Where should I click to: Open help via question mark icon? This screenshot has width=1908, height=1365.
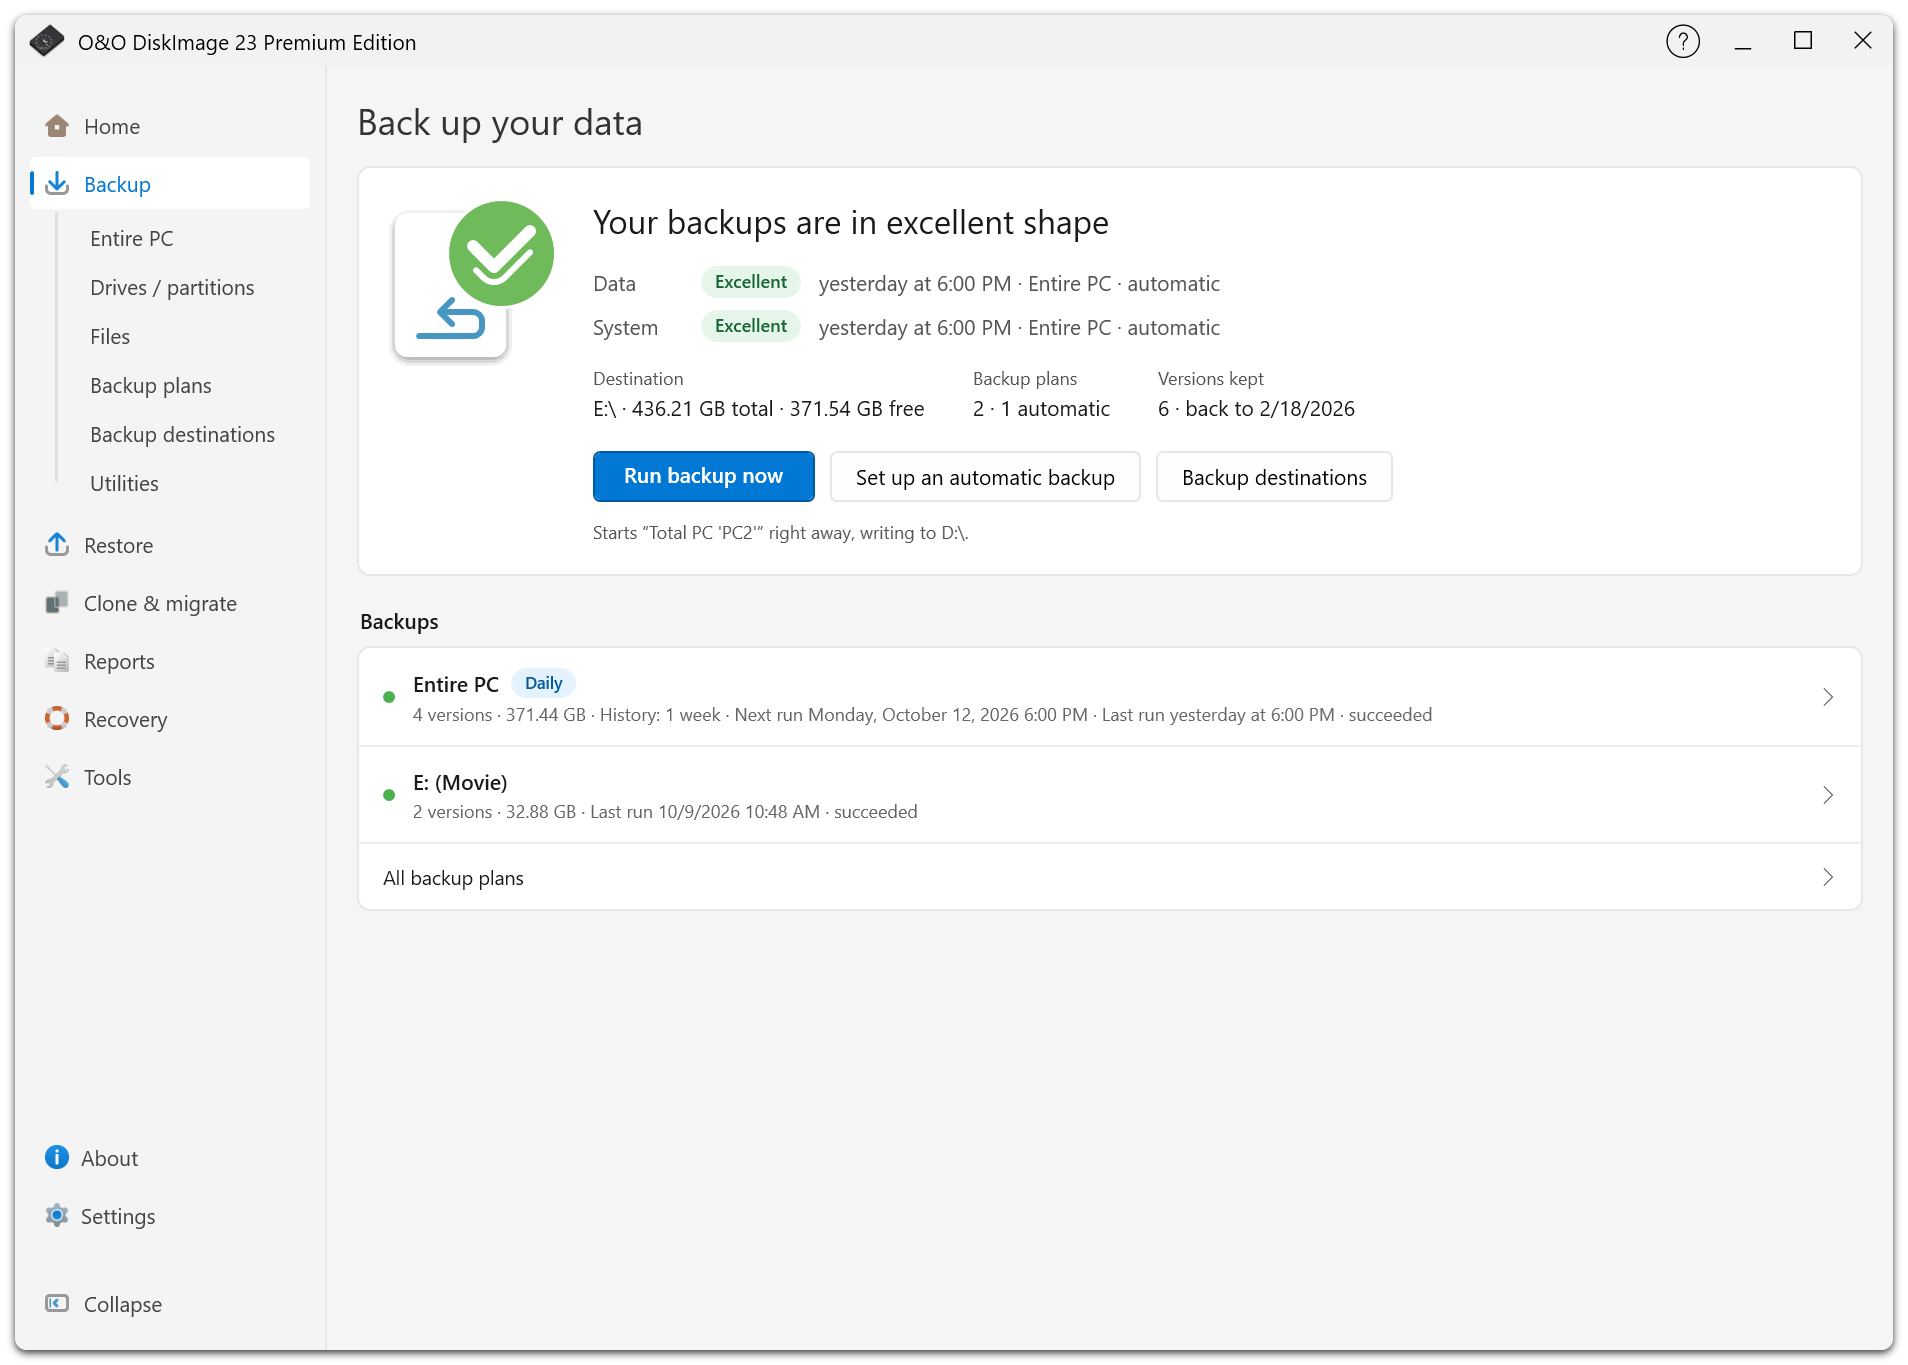pyautogui.click(x=1683, y=41)
